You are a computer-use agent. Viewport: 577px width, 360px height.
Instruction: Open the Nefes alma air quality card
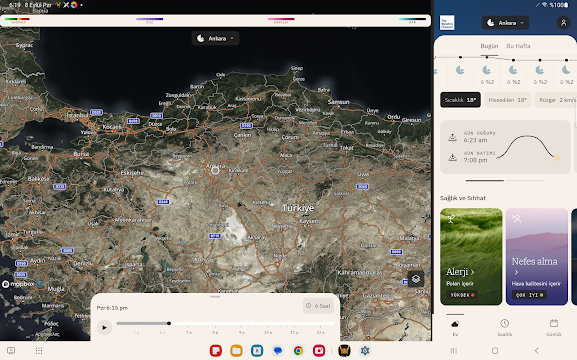[537, 257]
